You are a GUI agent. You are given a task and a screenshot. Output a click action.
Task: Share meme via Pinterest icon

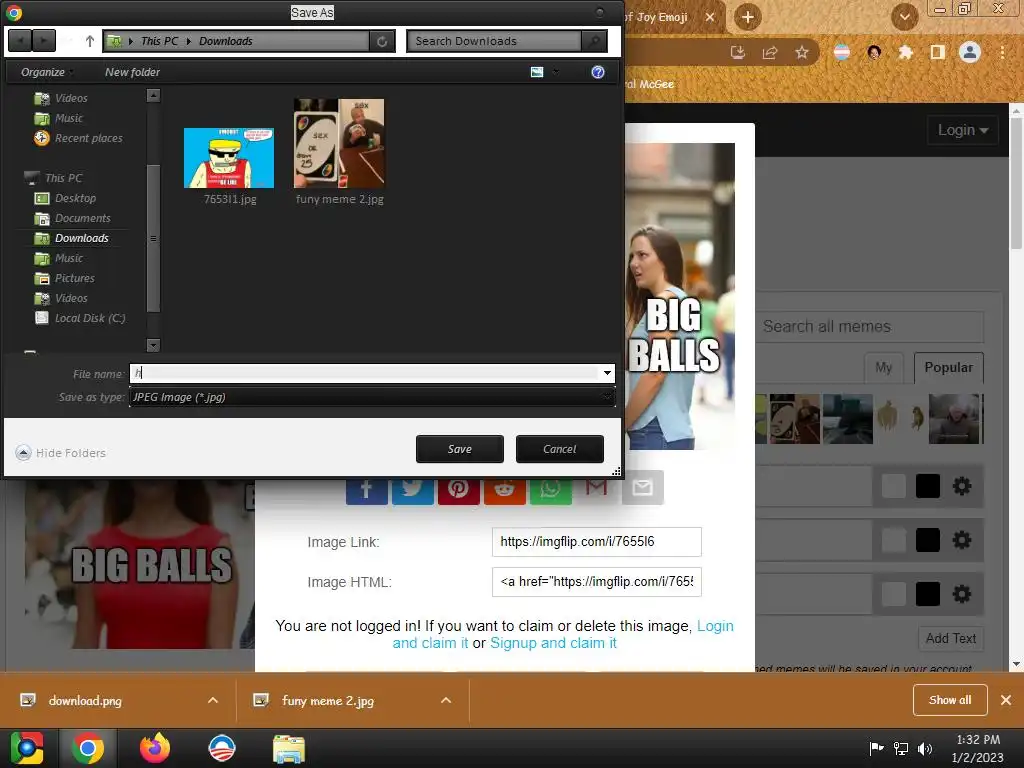tap(458, 488)
